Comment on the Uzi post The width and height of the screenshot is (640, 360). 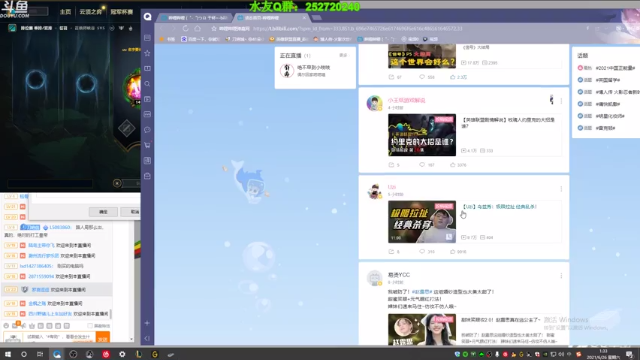427,252
